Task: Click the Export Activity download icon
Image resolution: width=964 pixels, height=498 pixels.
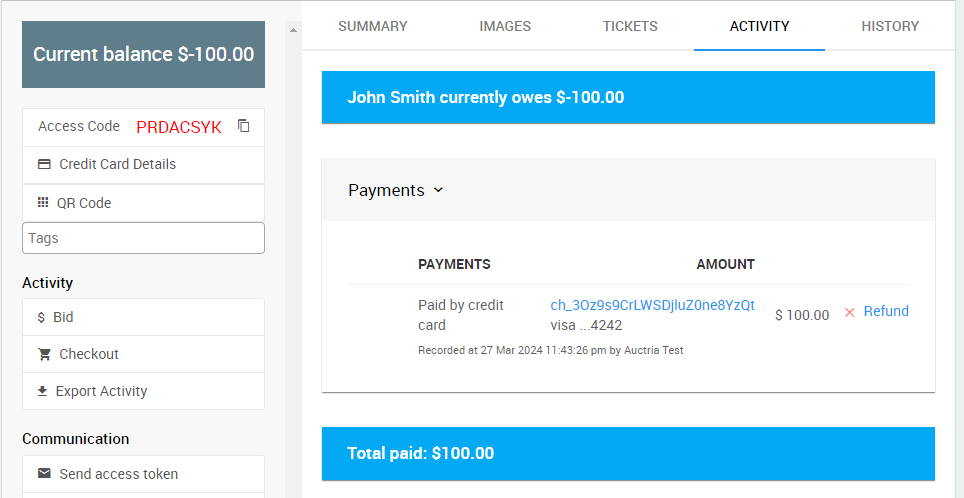Action: pyautogui.click(x=42, y=391)
